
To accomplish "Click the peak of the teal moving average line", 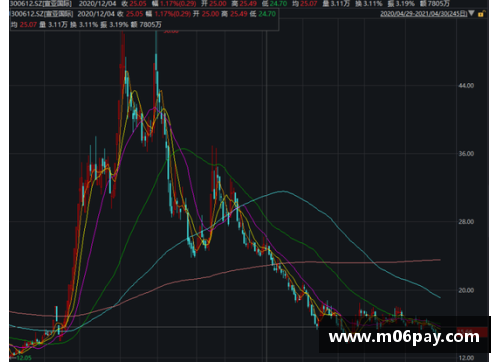I will click(283, 191).
